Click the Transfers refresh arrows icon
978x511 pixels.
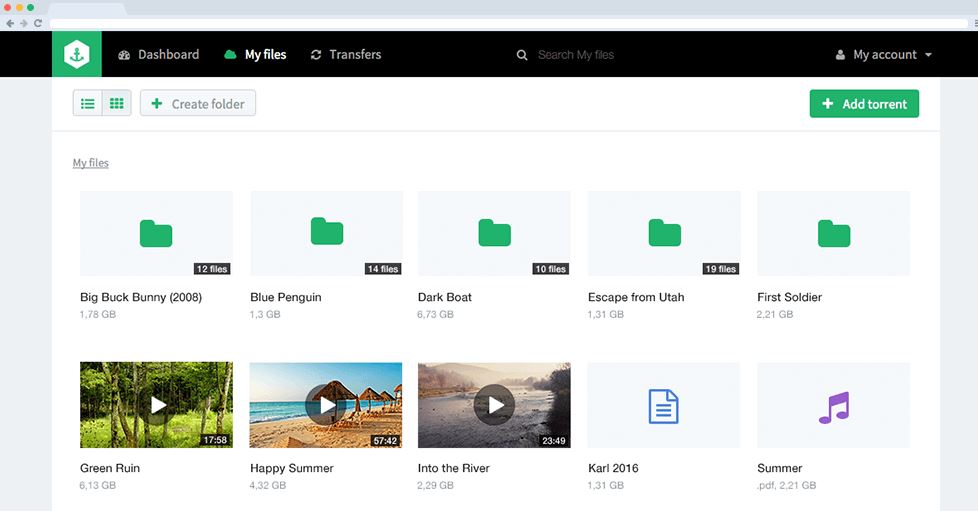click(x=316, y=55)
